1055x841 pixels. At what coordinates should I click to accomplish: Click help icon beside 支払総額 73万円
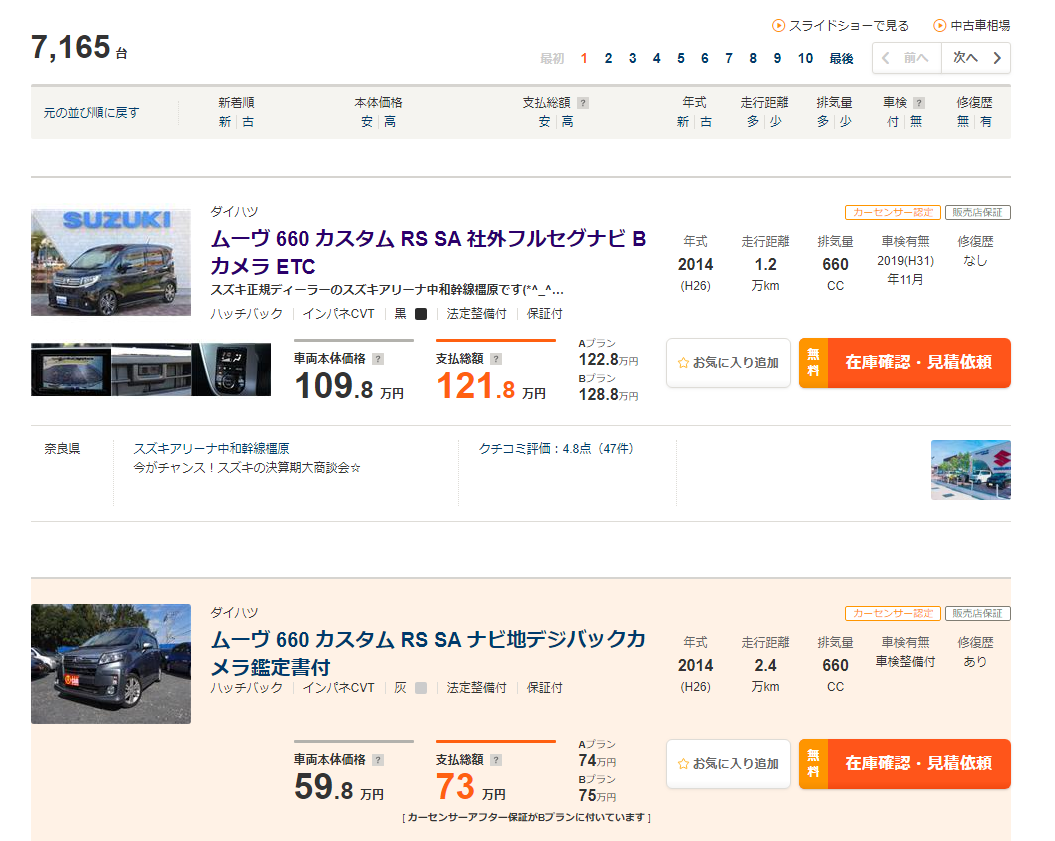pyautogui.click(x=496, y=760)
